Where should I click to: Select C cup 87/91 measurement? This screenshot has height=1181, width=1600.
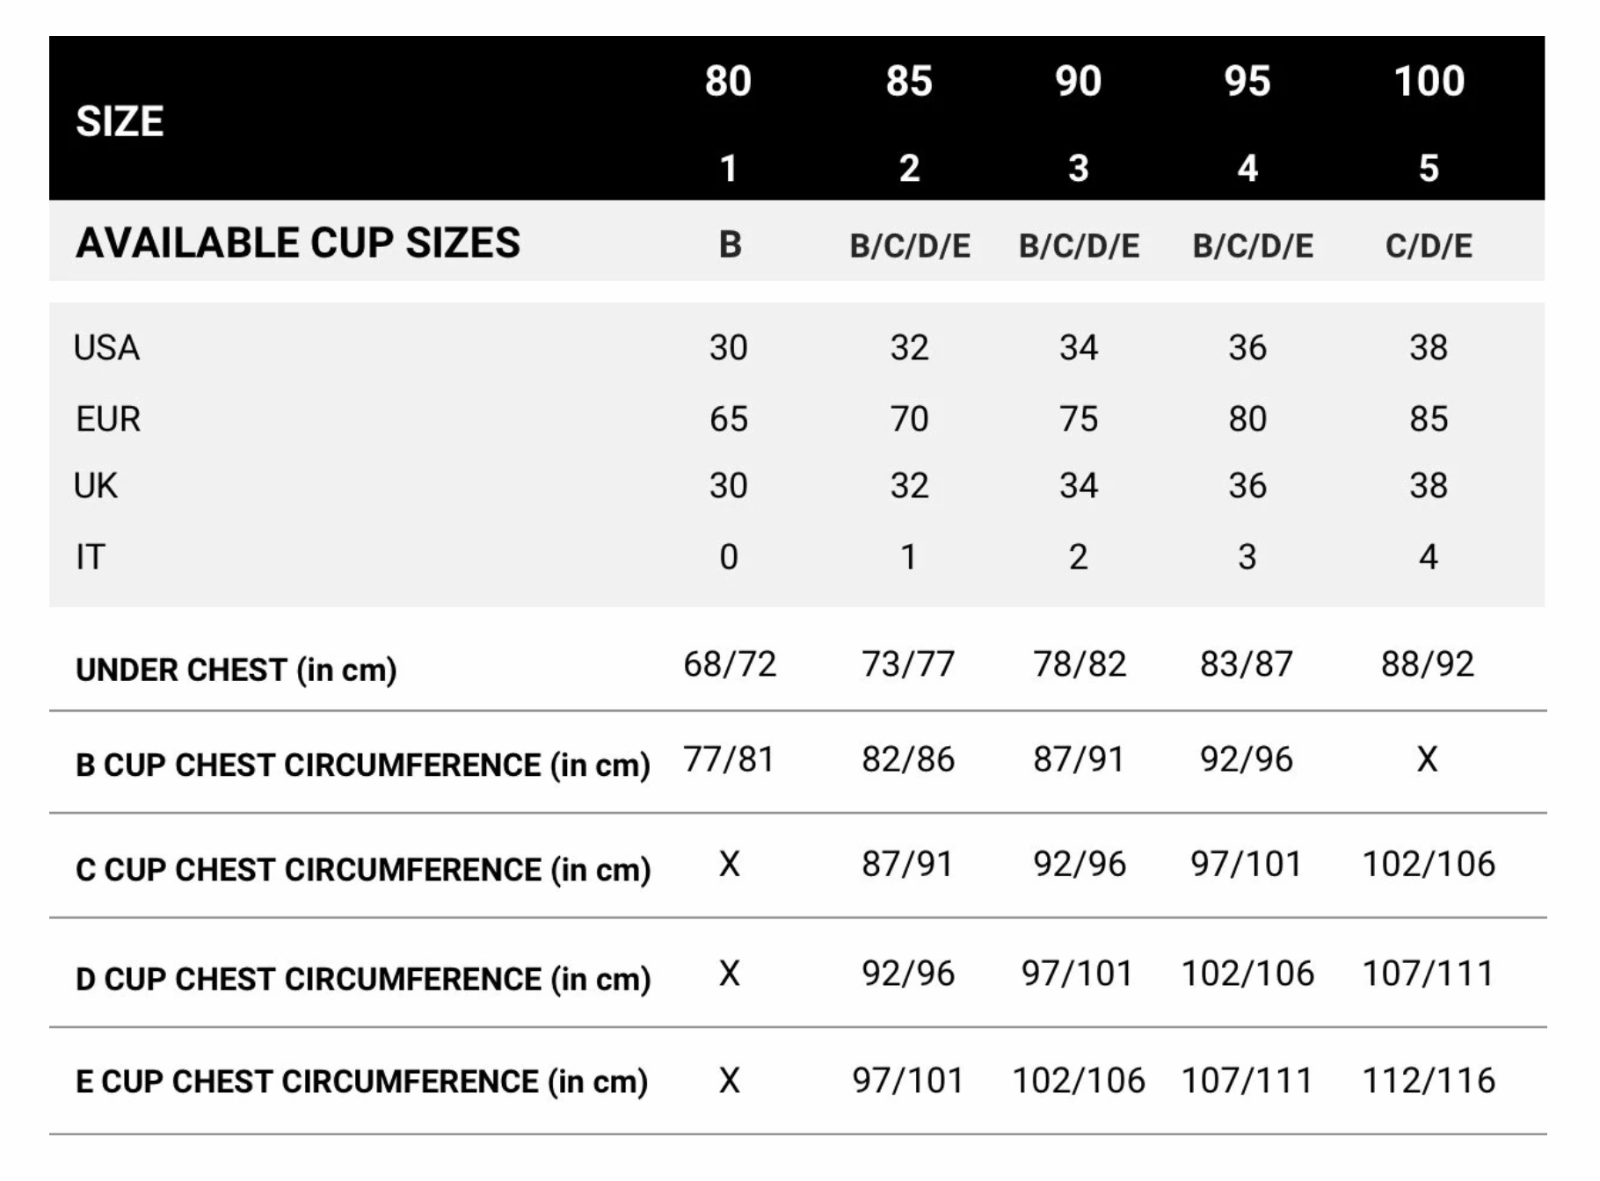click(908, 864)
